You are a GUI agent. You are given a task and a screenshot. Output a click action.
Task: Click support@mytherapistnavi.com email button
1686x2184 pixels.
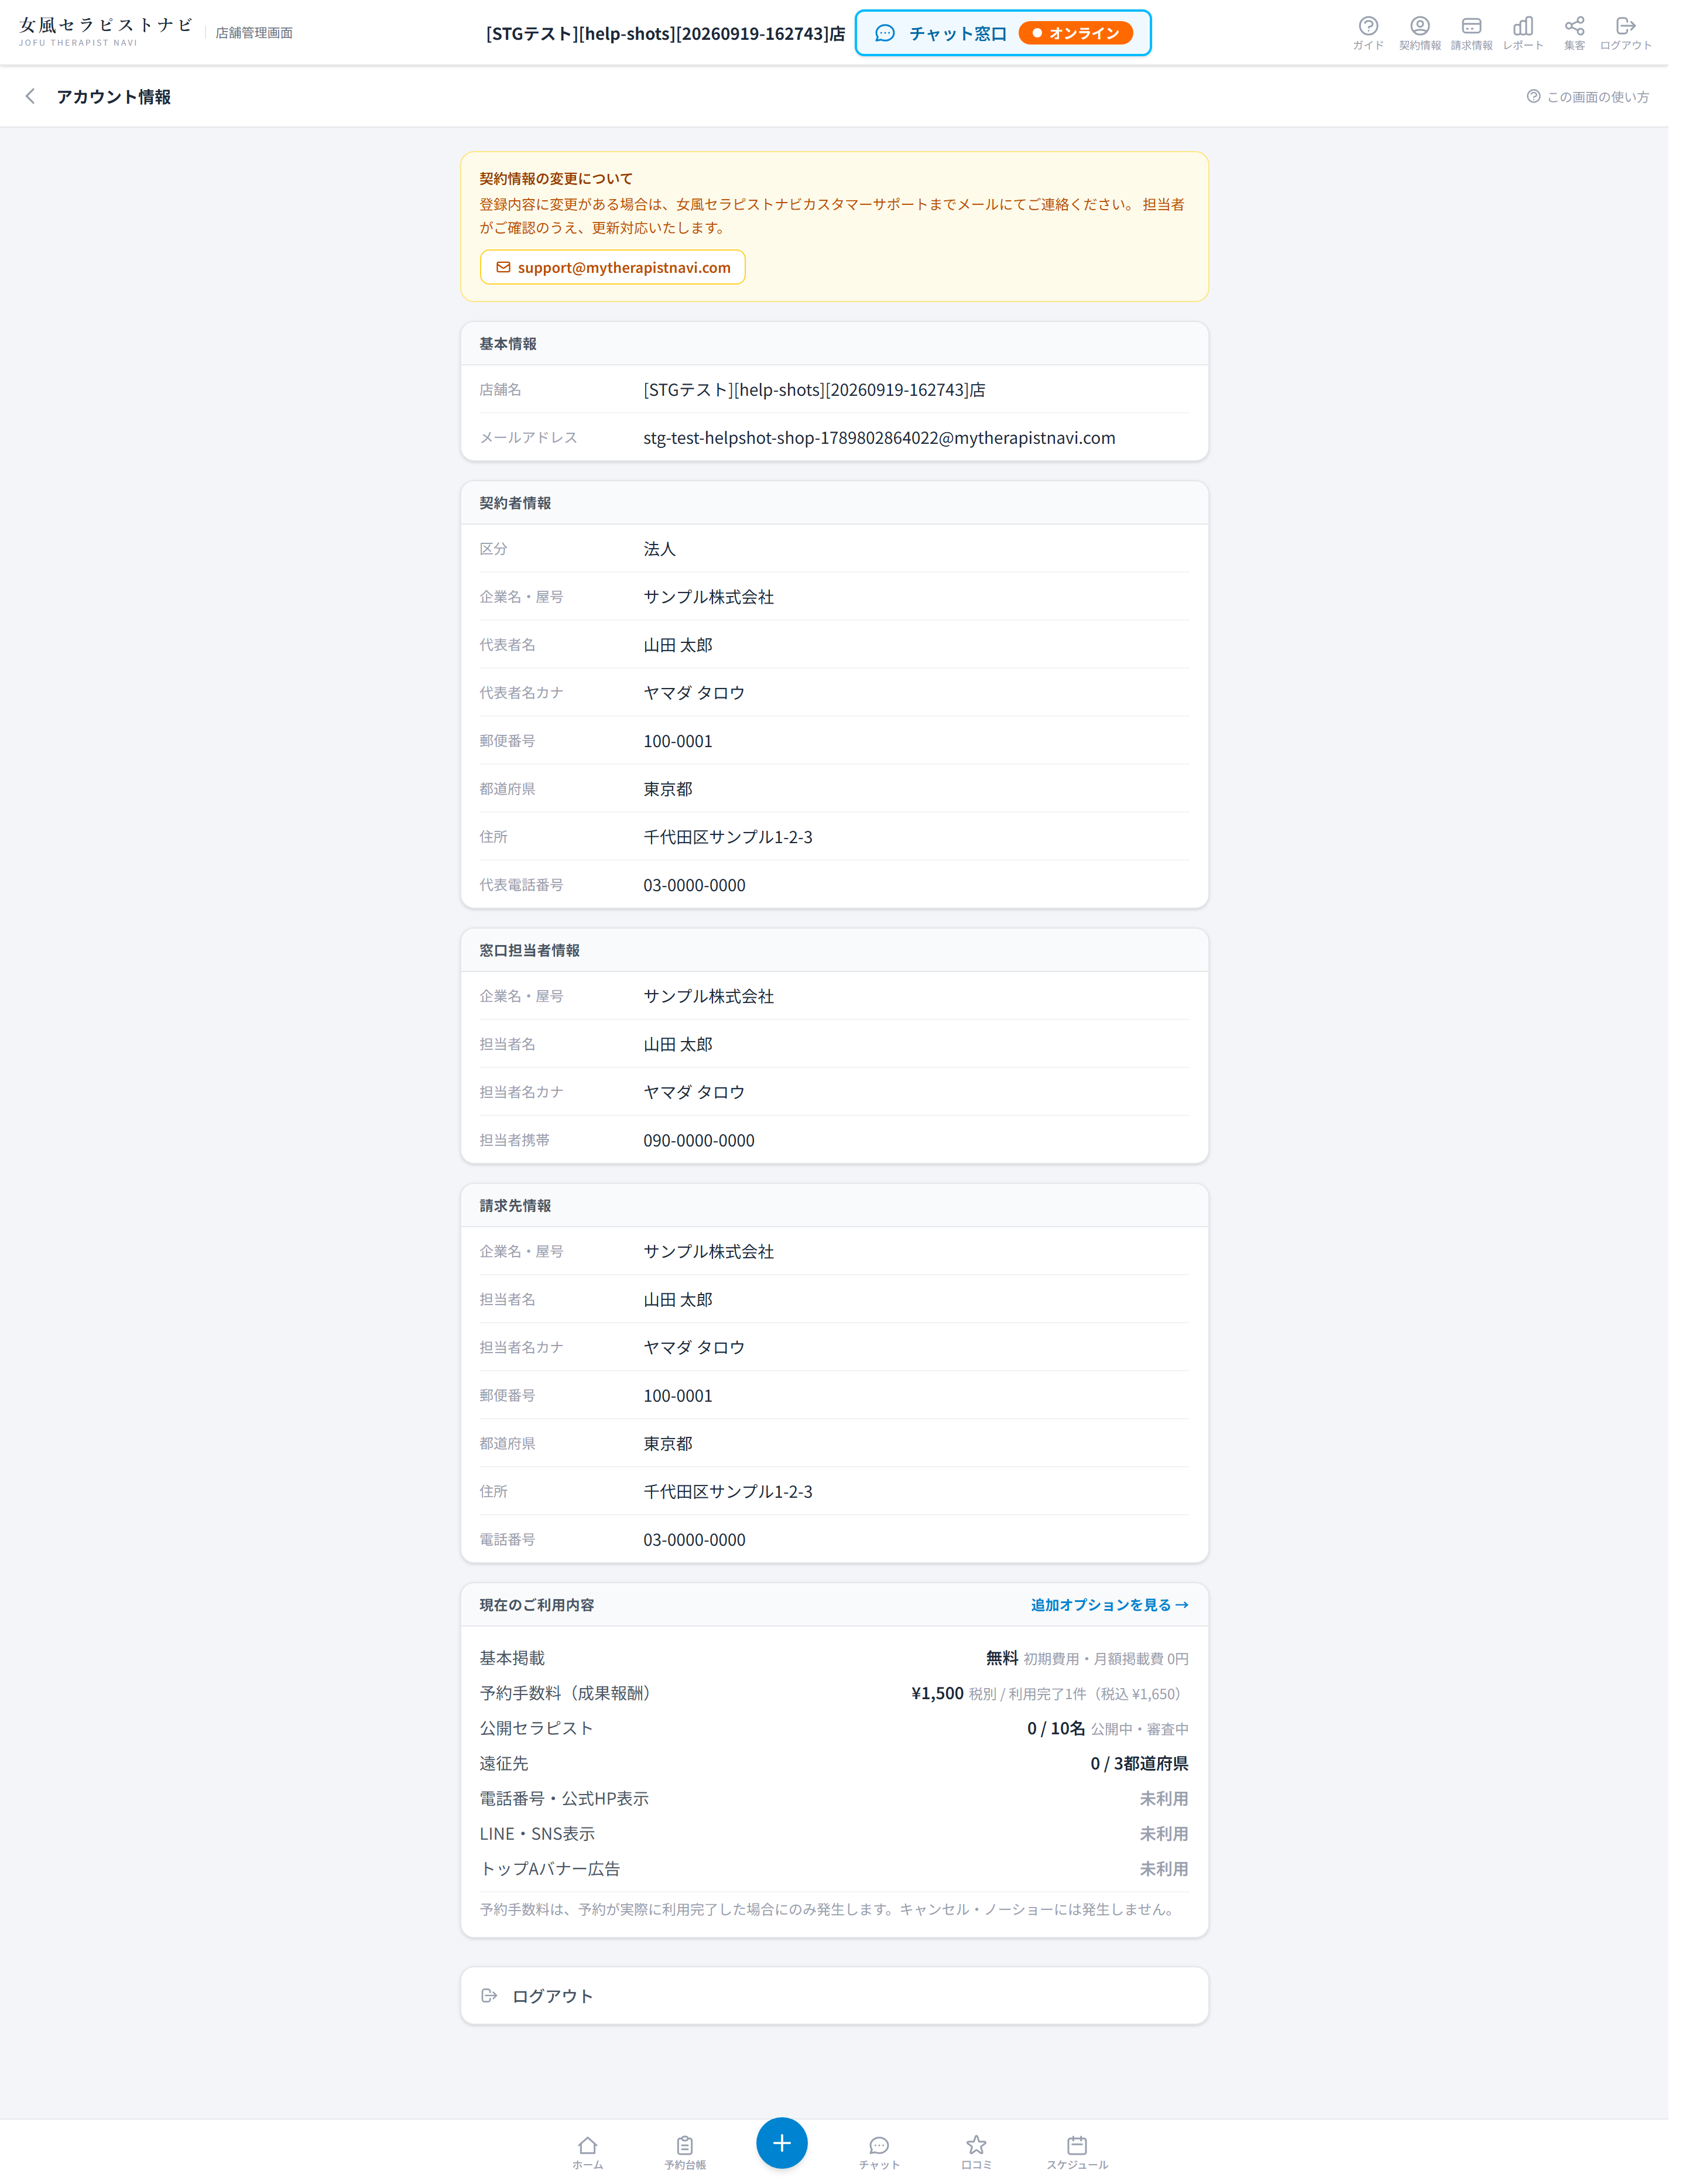point(612,267)
